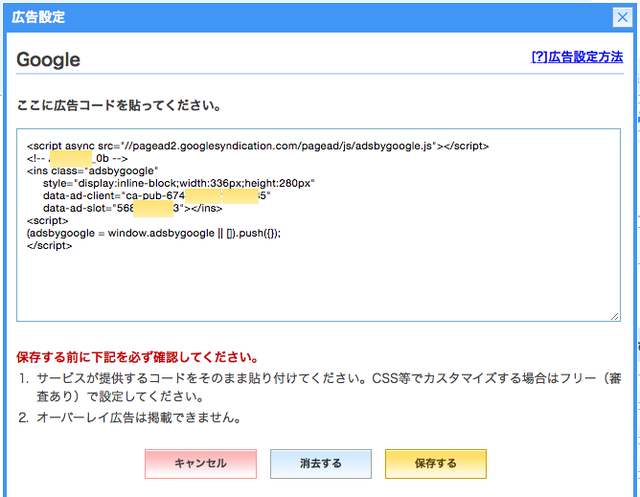This screenshot has width=640, height=497.
Task: Click the 'data-ad-client' line in the code
Action: pos(157,196)
